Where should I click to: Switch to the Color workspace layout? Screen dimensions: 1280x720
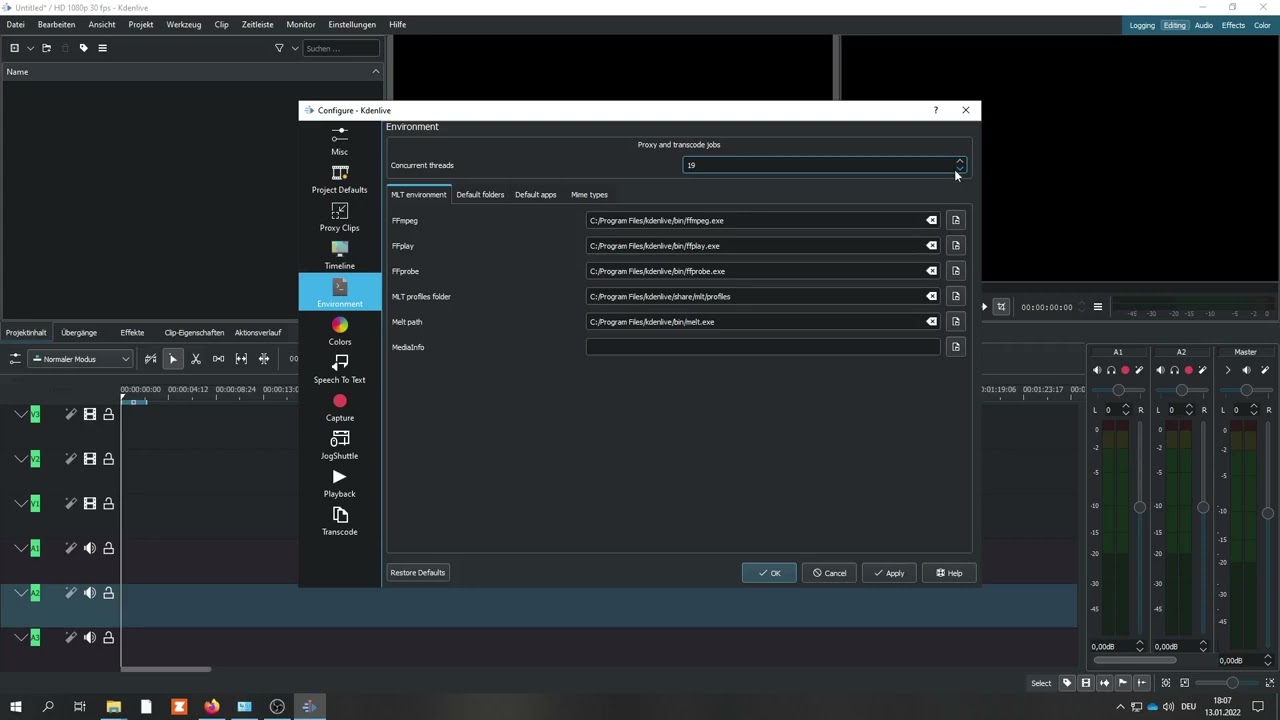click(1262, 25)
